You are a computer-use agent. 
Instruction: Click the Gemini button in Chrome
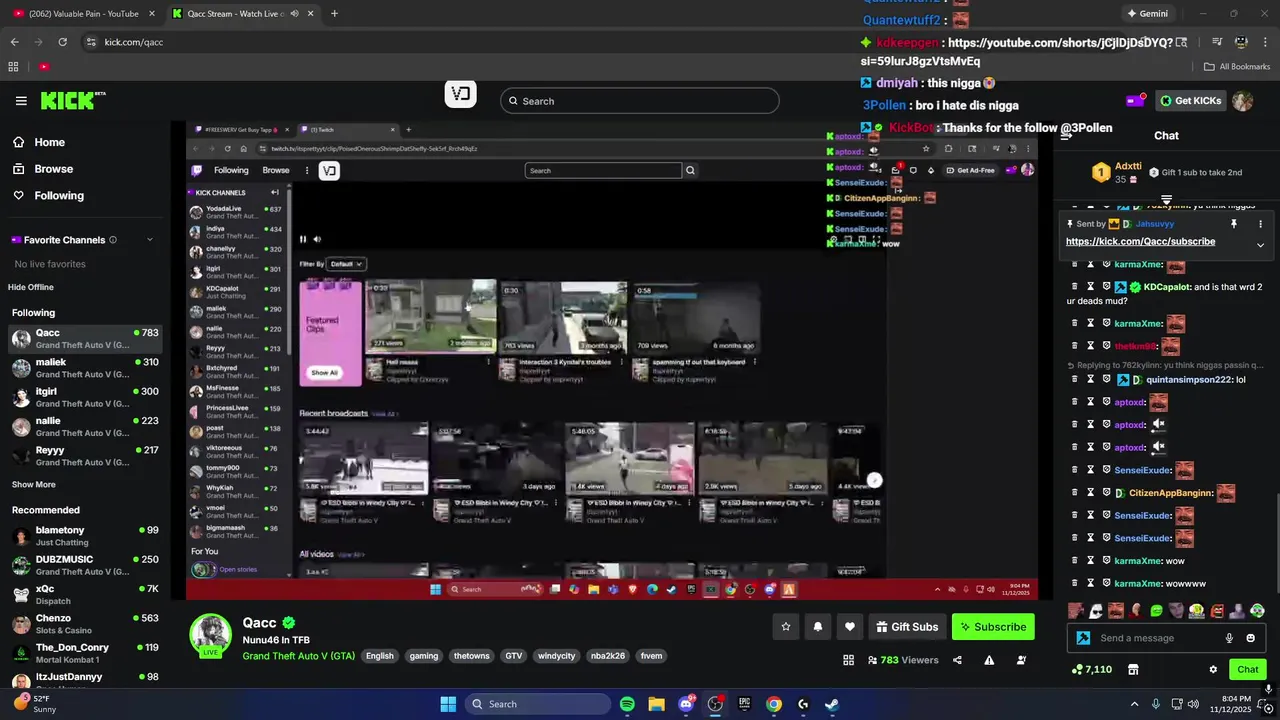pos(1147,14)
